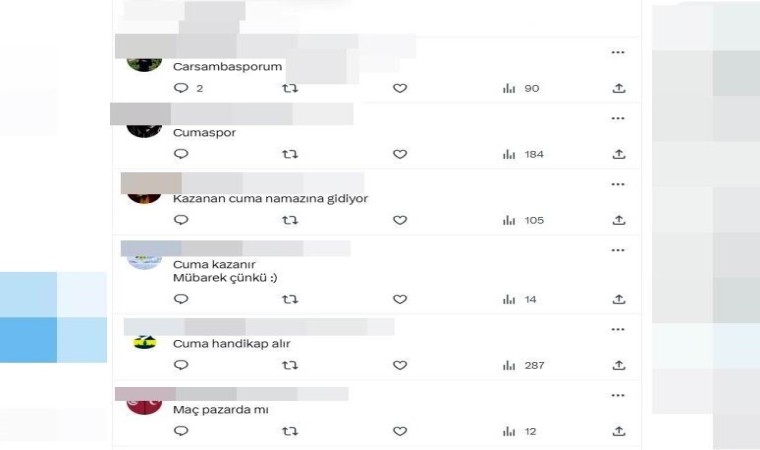The width and height of the screenshot is (760, 450).
Task: Open the Cuma handikap alır tweet text
Action: [x=231, y=344]
